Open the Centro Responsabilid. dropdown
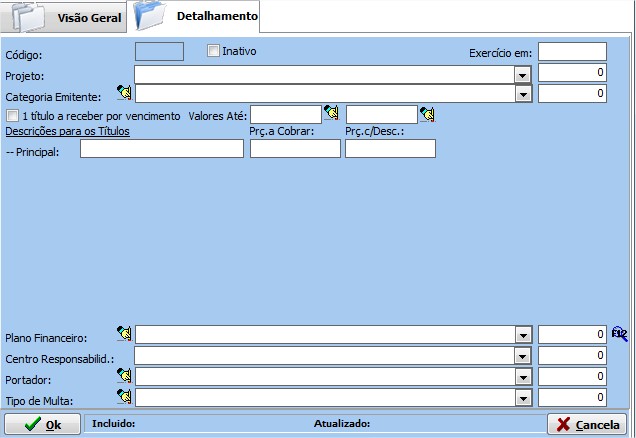Screen dimensions: 636x438 pos(521,356)
